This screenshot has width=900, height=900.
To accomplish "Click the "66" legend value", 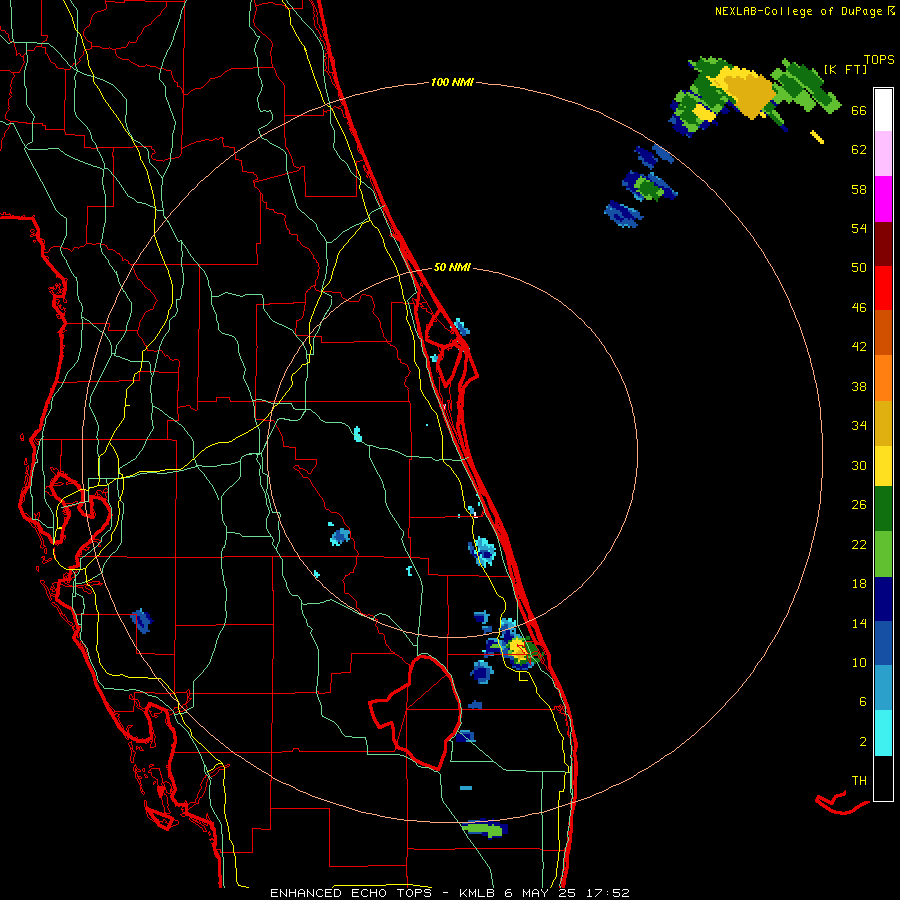I will coord(859,110).
